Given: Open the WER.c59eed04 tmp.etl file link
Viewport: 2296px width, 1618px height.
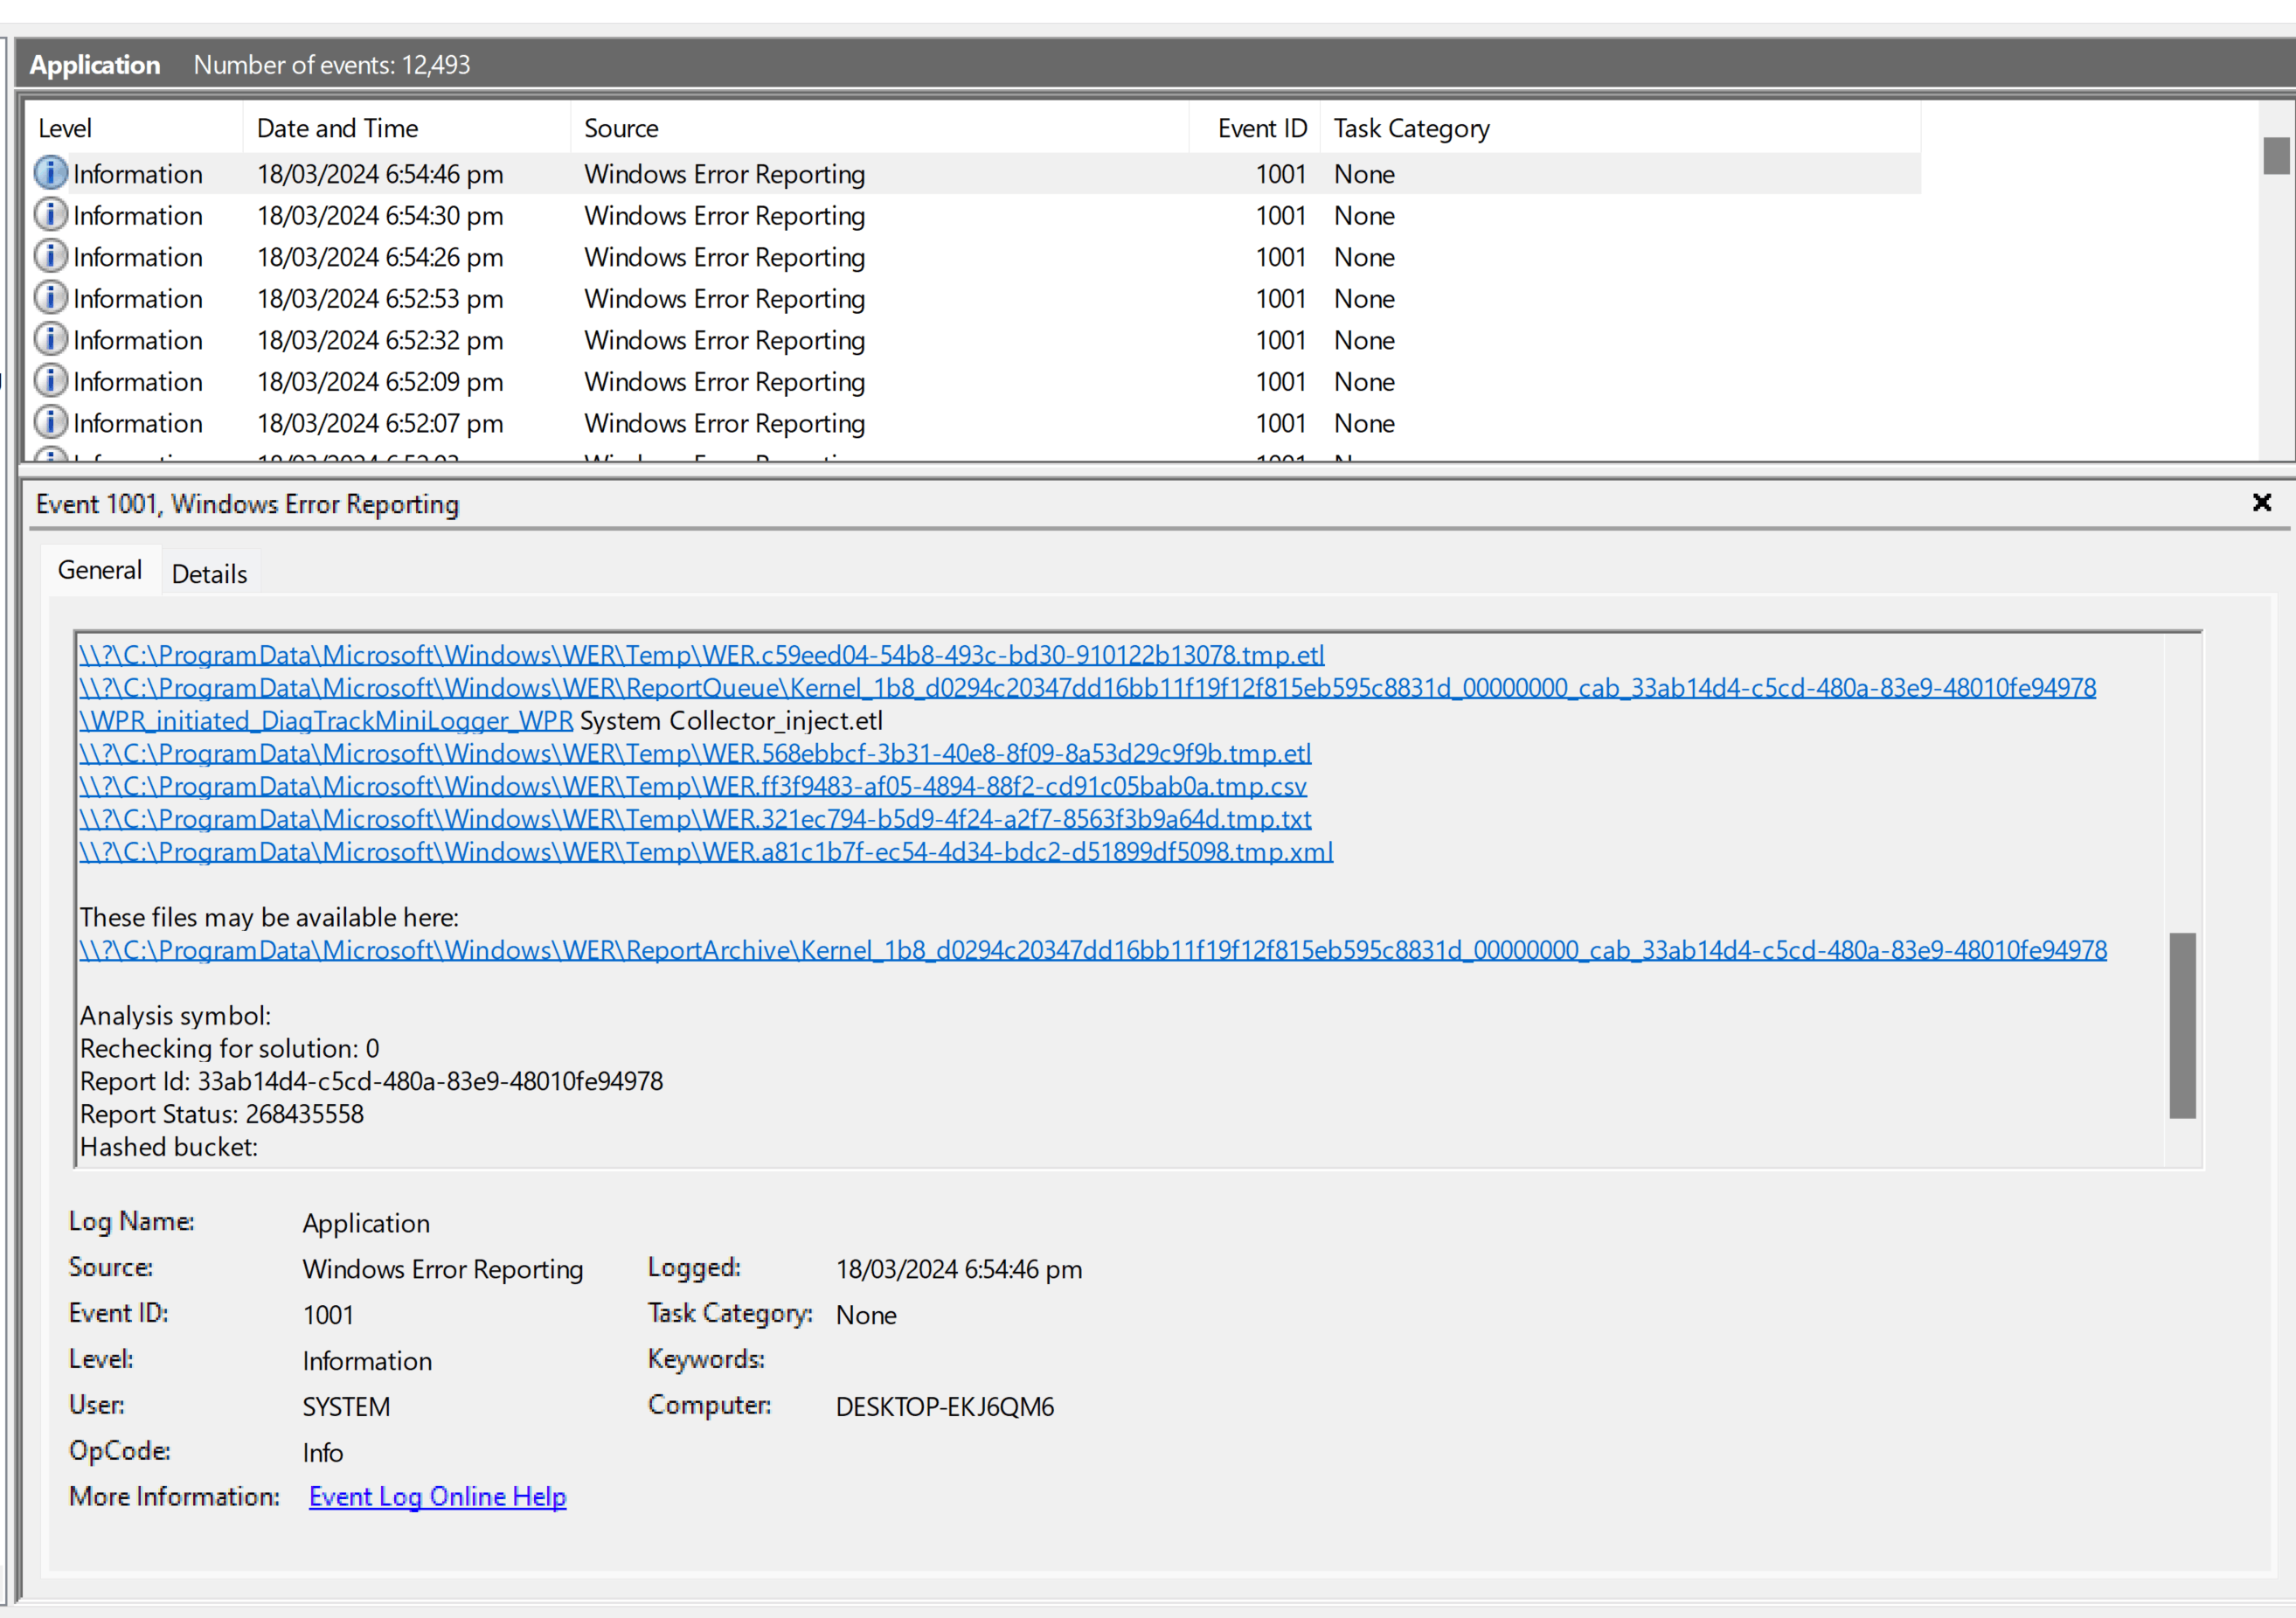Looking at the screenshot, I should [x=701, y=655].
